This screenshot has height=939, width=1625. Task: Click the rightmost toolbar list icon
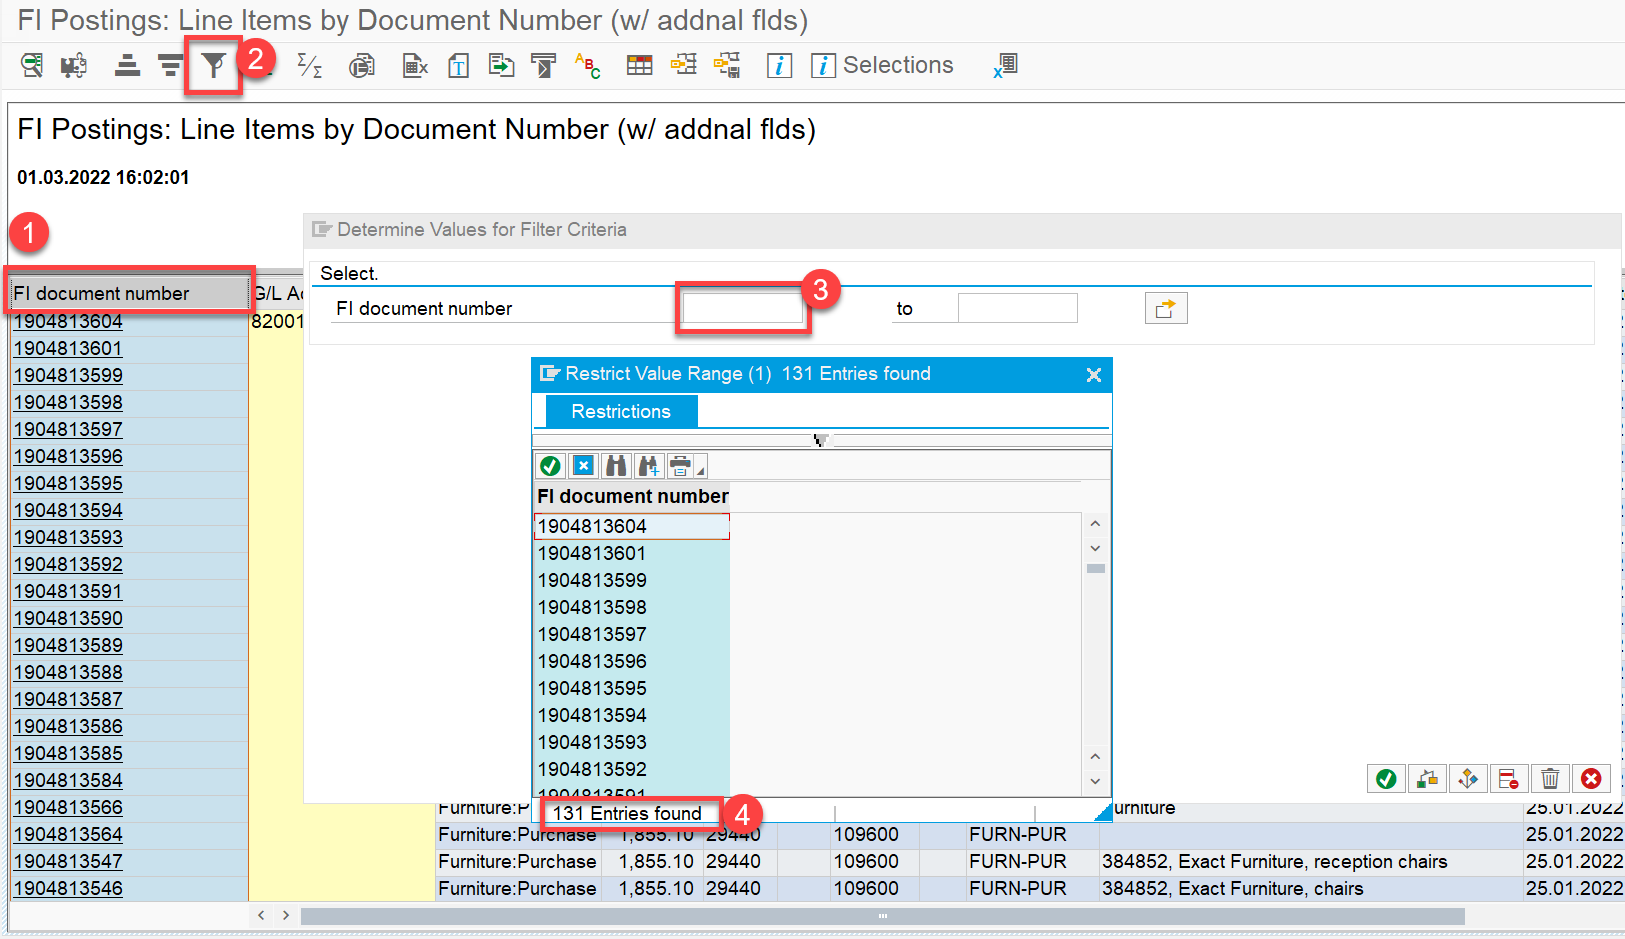[1005, 66]
